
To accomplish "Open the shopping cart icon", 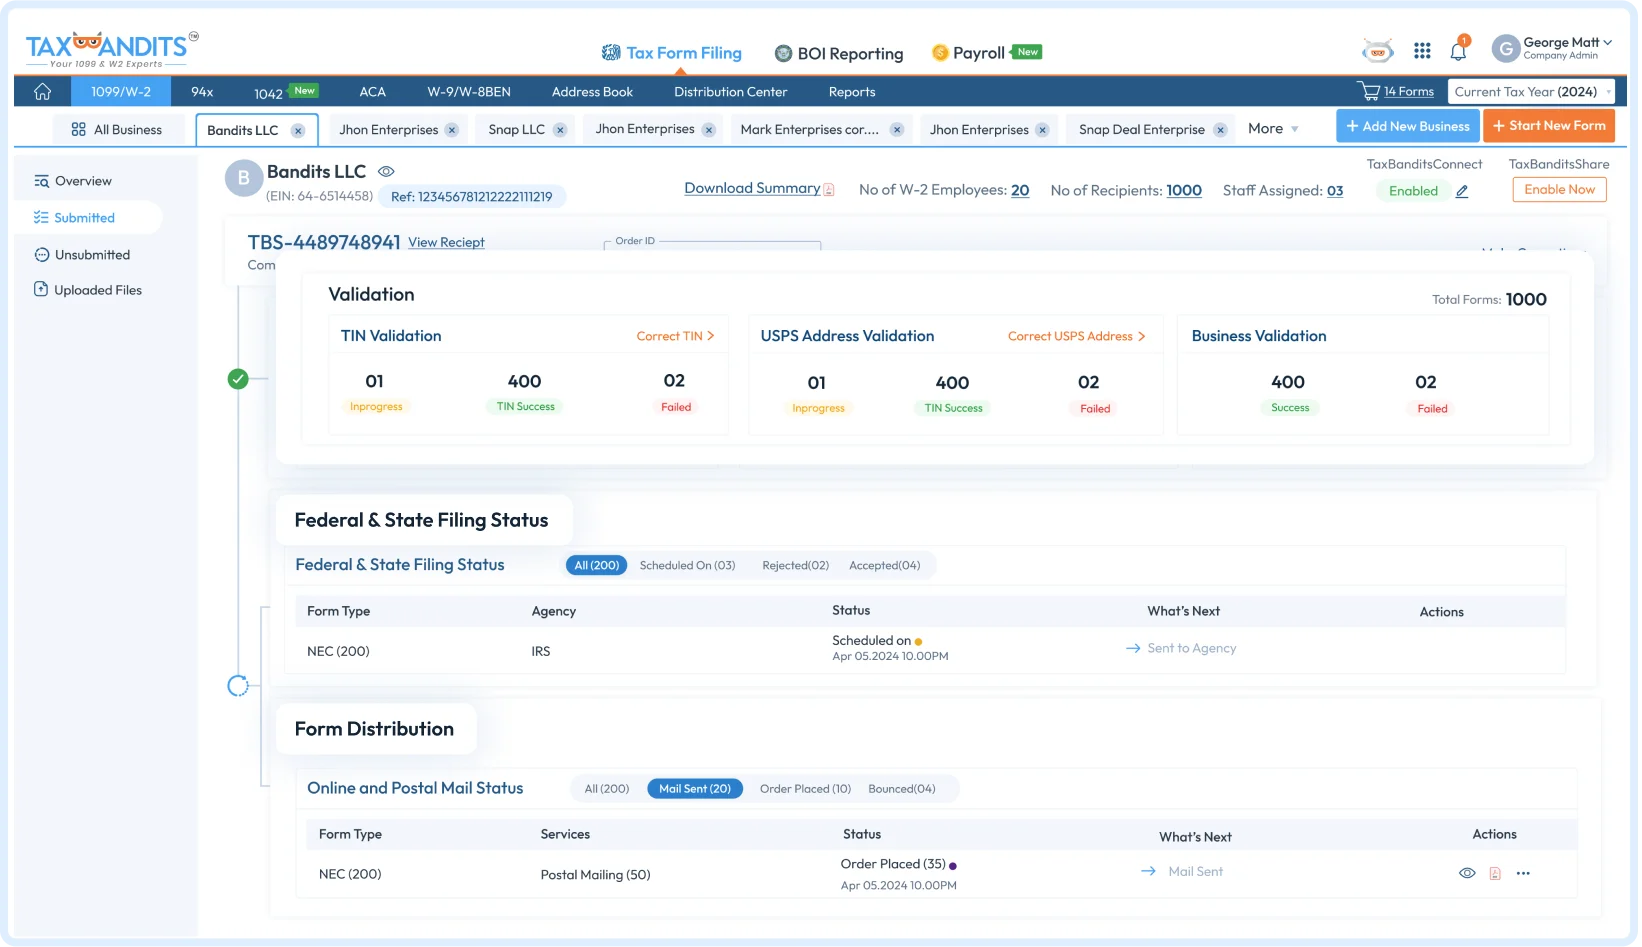I will 1369,91.
